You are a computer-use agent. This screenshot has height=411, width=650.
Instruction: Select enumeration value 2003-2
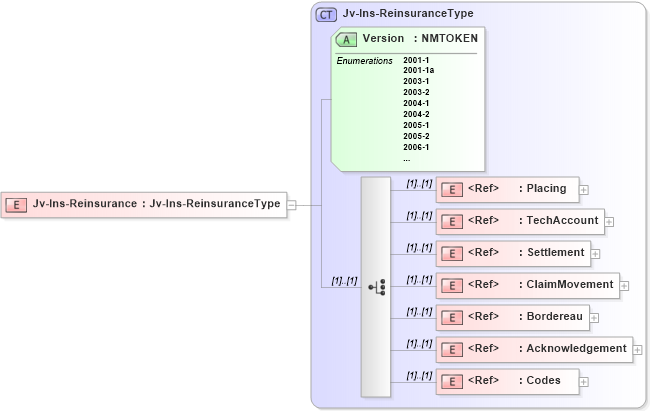[416, 92]
